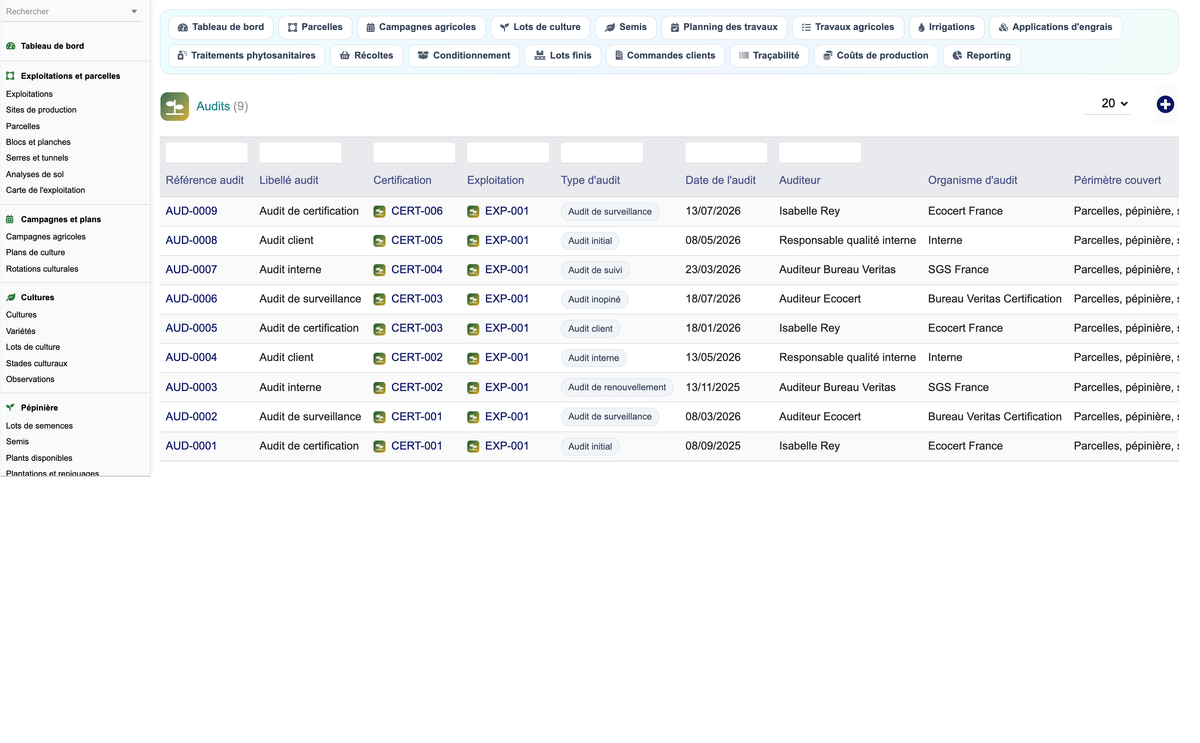
Task: Open Serres et tunnels in sidebar
Action: [x=37, y=158]
